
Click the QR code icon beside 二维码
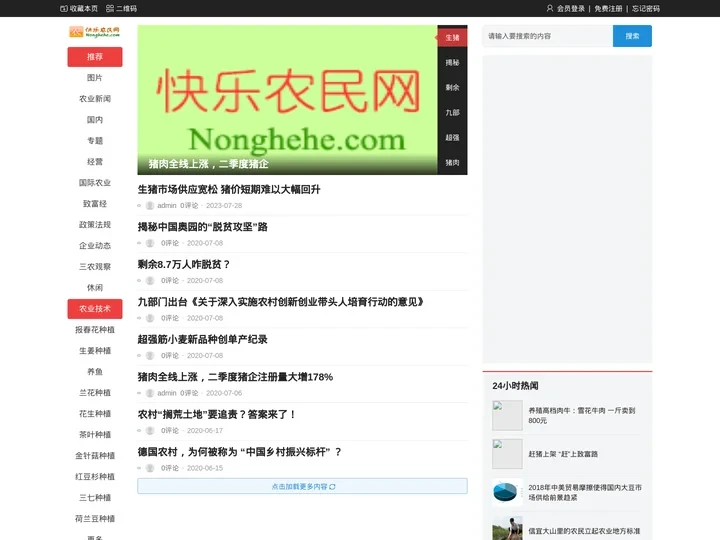pyautogui.click(x=110, y=8)
